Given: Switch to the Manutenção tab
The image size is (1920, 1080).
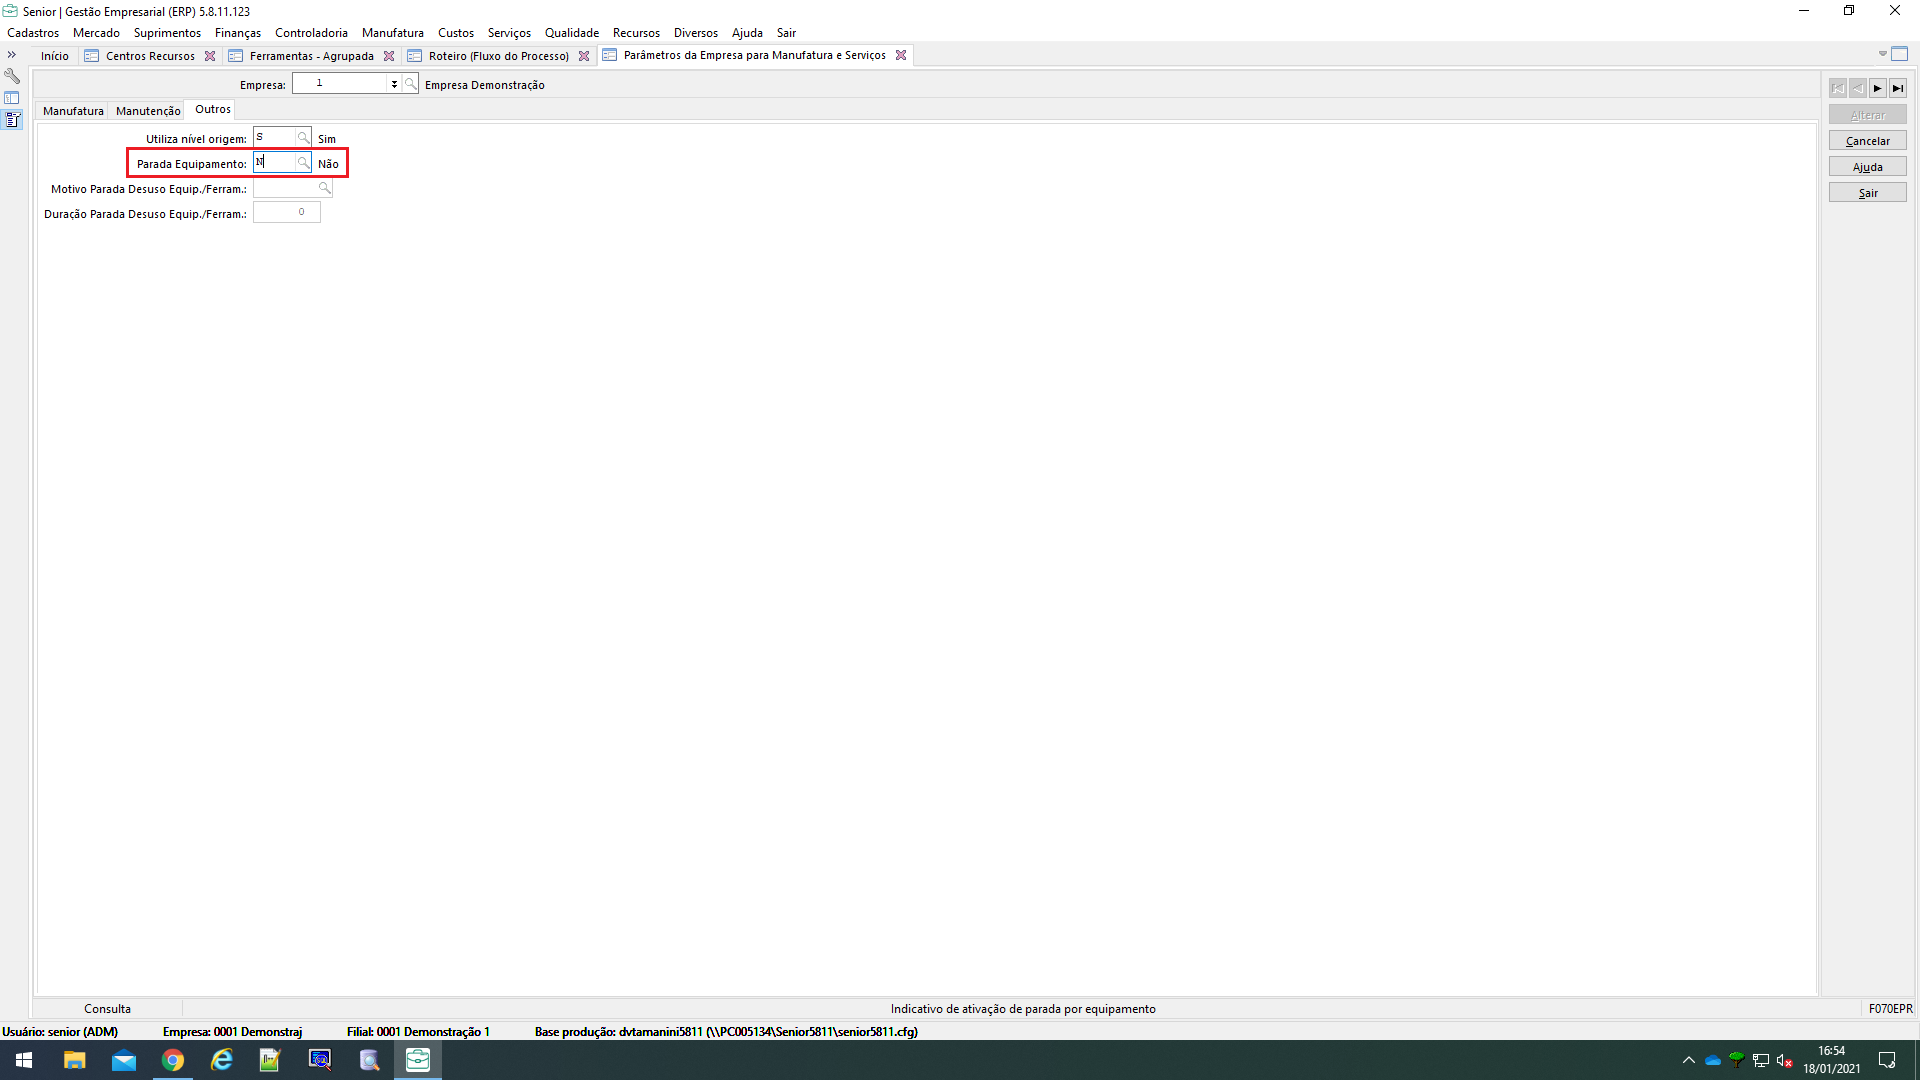Looking at the screenshot, I should coord(148,111).
